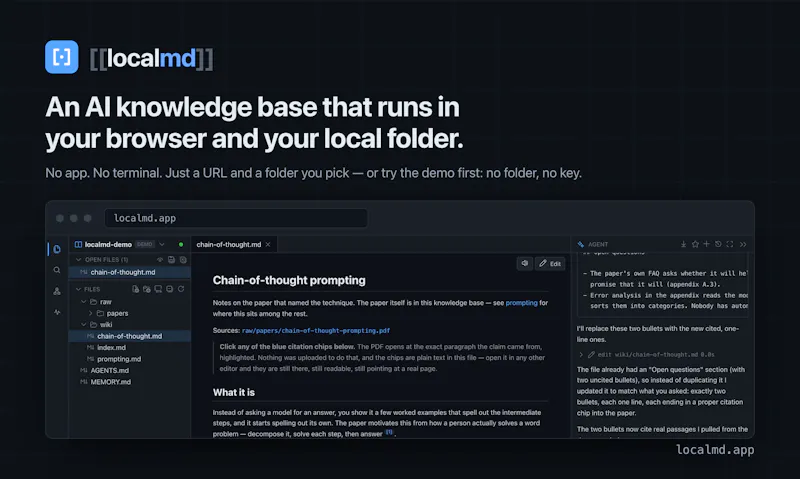Collapse the raw folder
The height and width of the screenshot is (479, 800).
tap(84, 301)
